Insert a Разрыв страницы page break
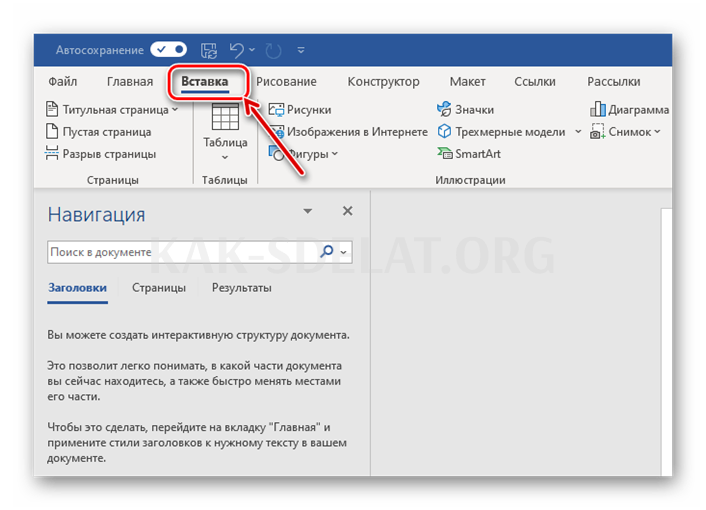 point(100,153)
